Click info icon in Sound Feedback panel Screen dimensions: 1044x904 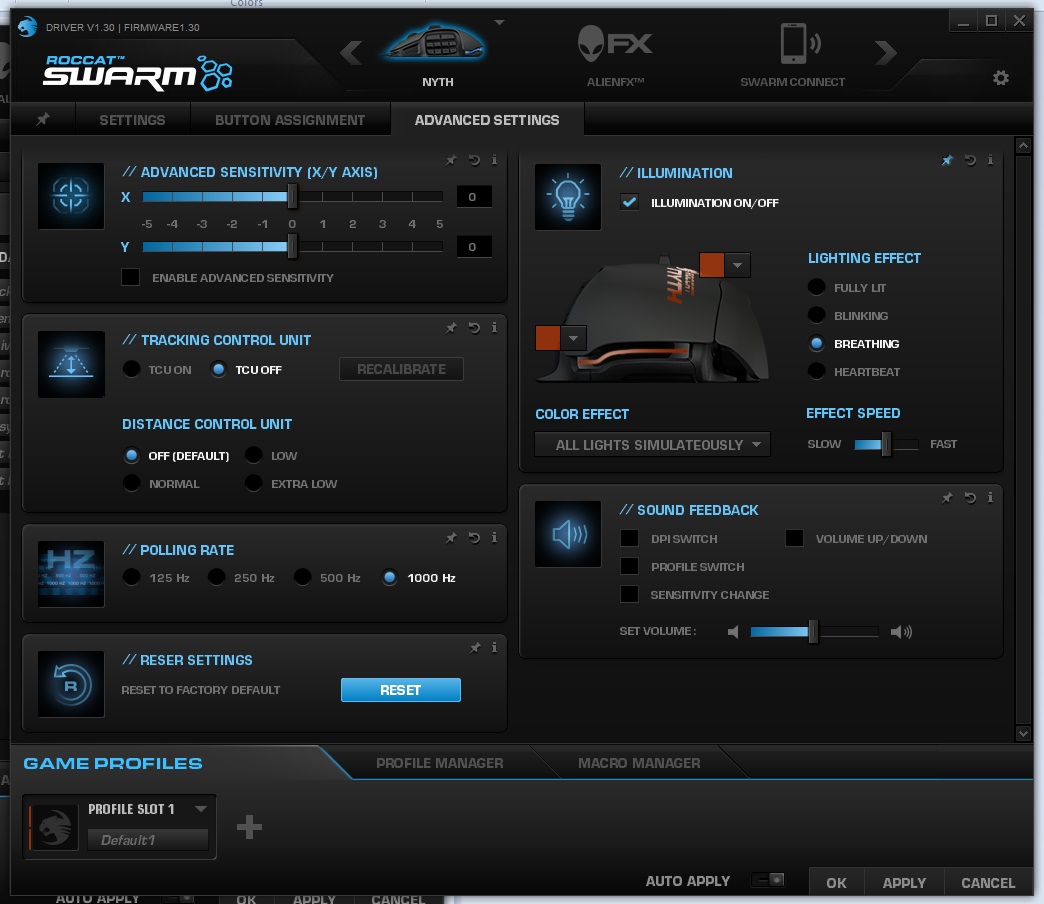(x=990, y=497)
